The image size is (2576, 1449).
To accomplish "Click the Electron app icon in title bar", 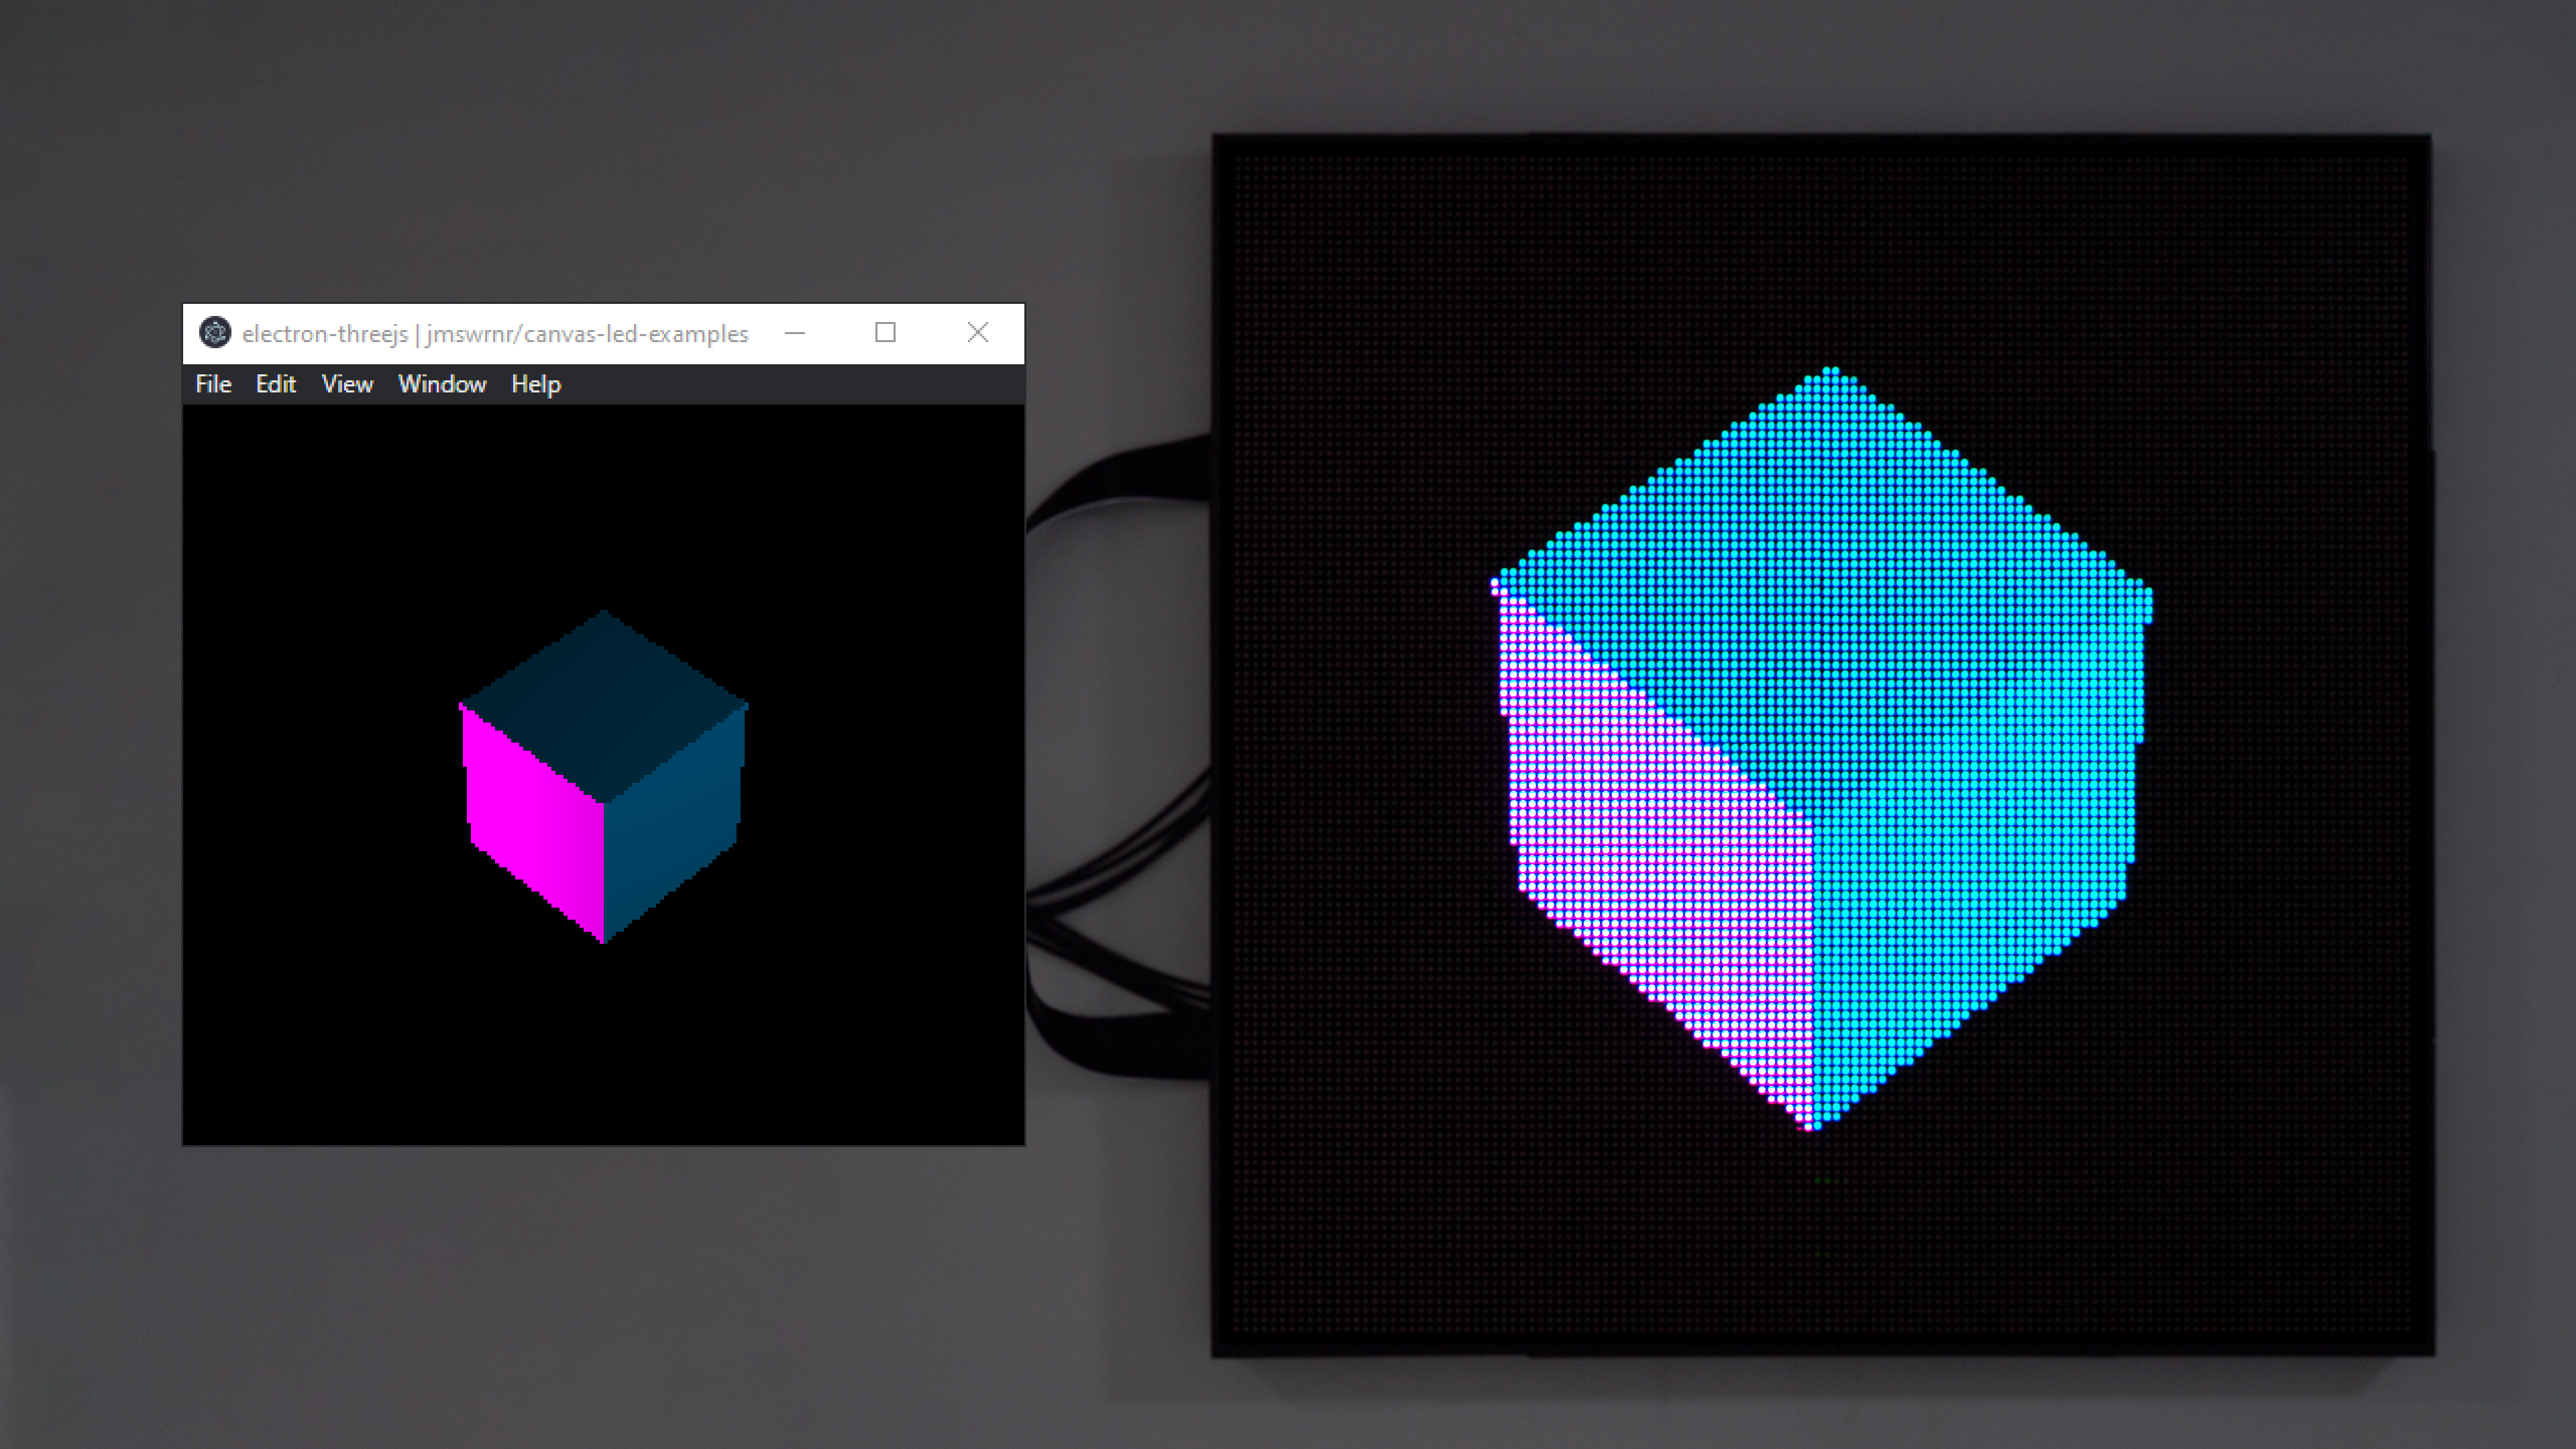I will point(215,333).
